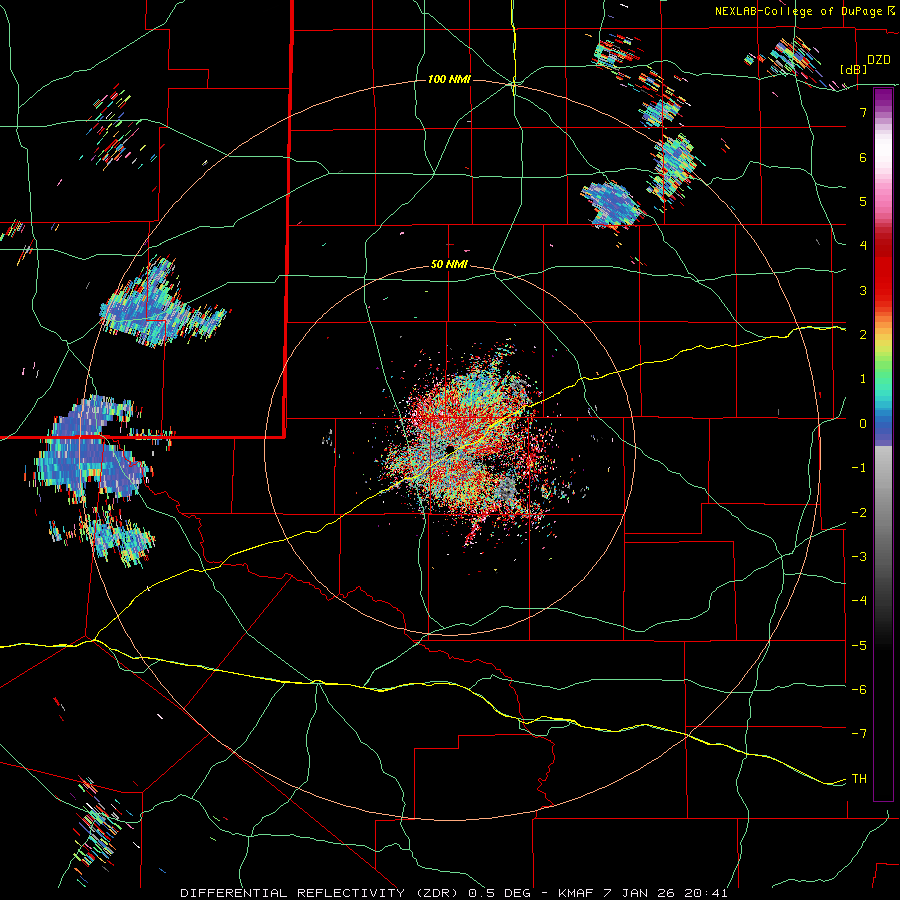Viewport: 900px width, 900px height.
Task: Select the 0 dB scale value
Action: 863,424
